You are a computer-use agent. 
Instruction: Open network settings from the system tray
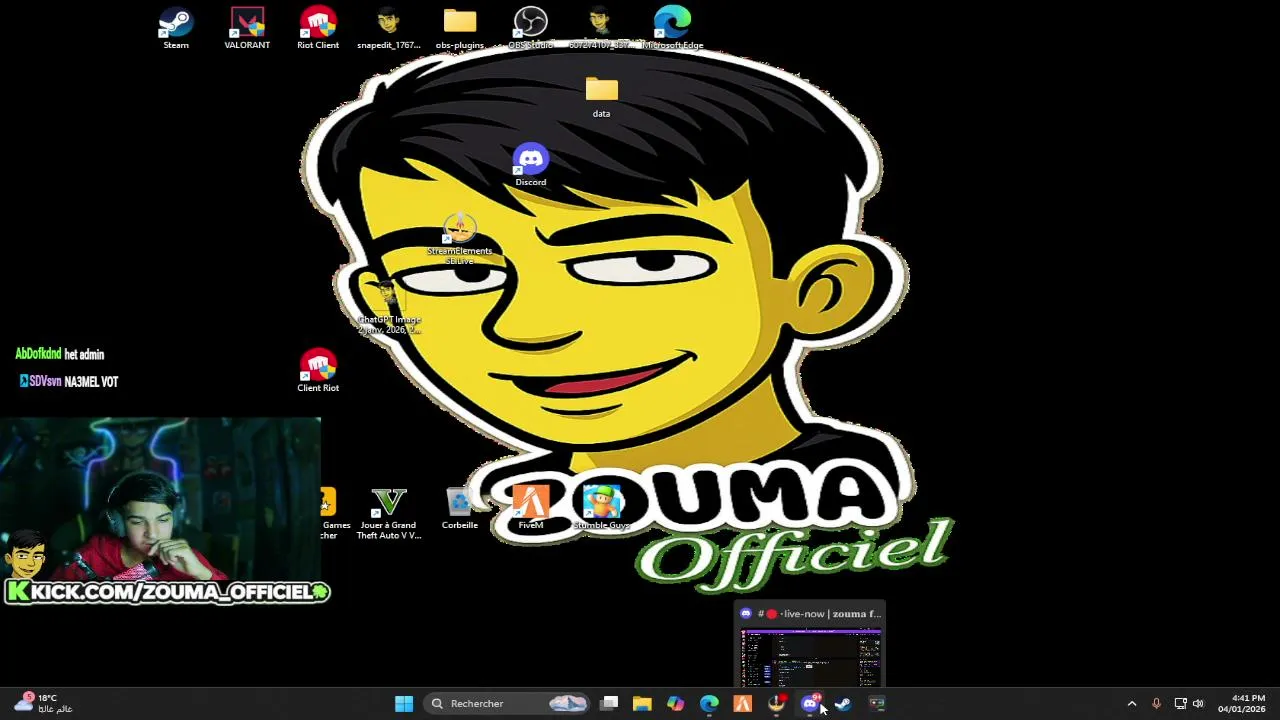point(1180,704)
